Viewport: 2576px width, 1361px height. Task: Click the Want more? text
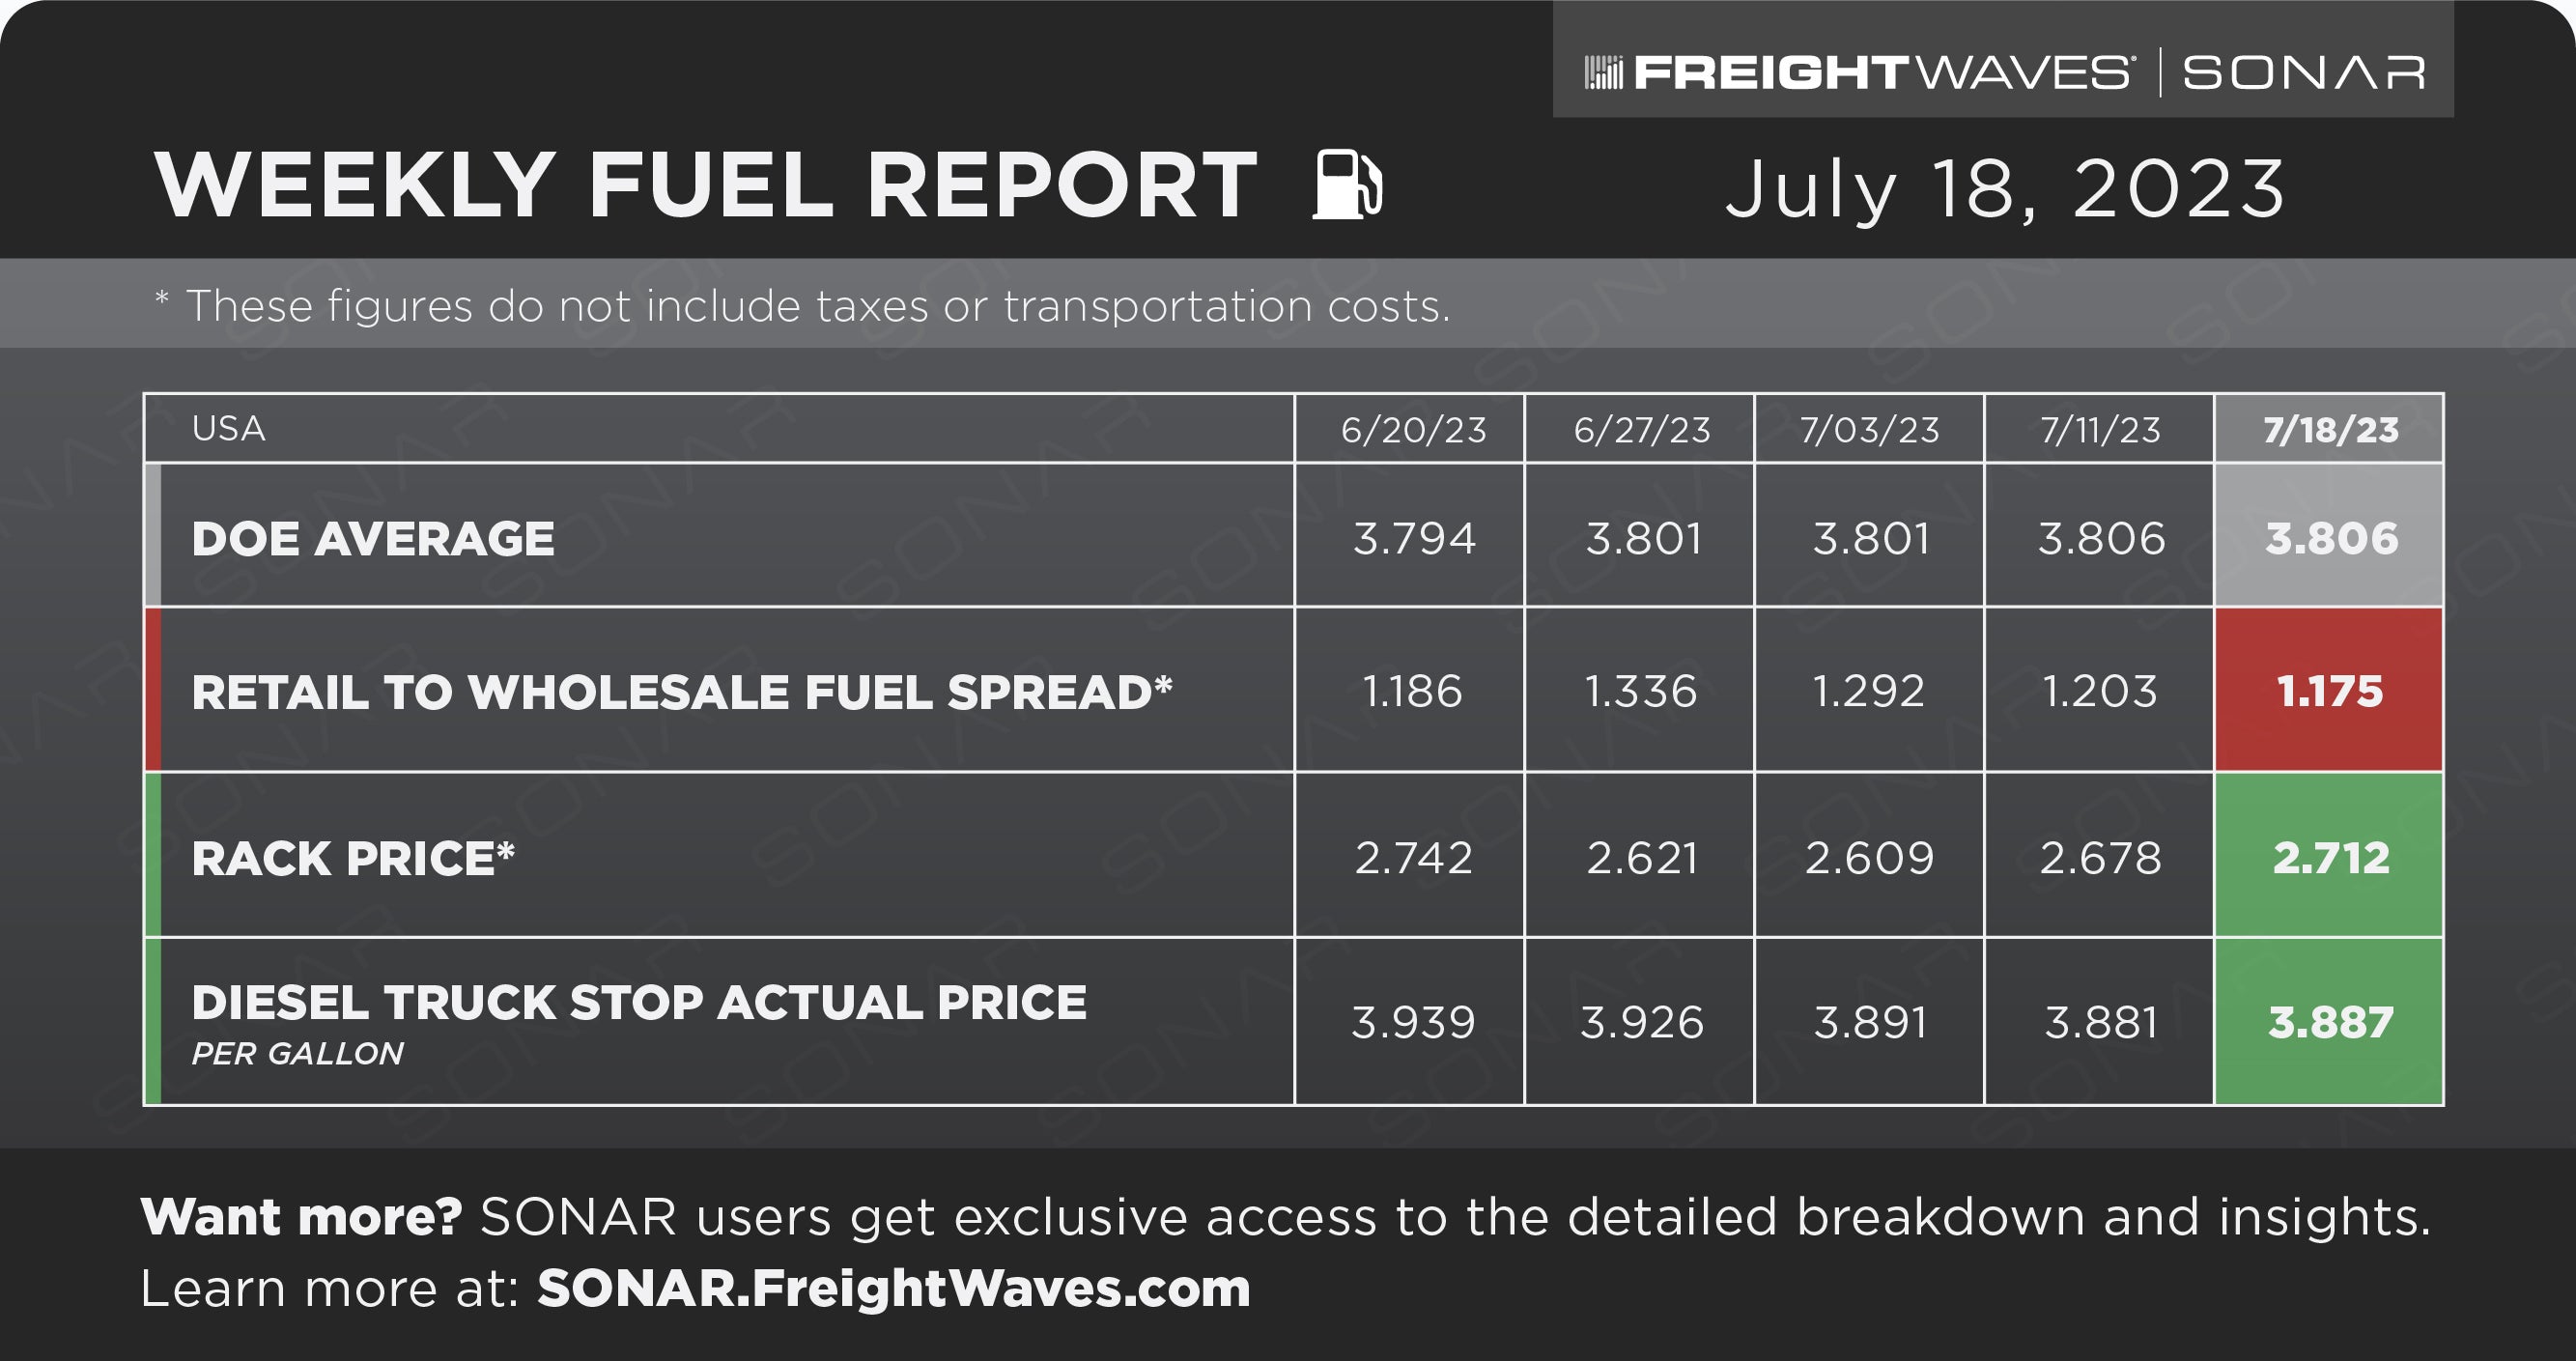301,1217
